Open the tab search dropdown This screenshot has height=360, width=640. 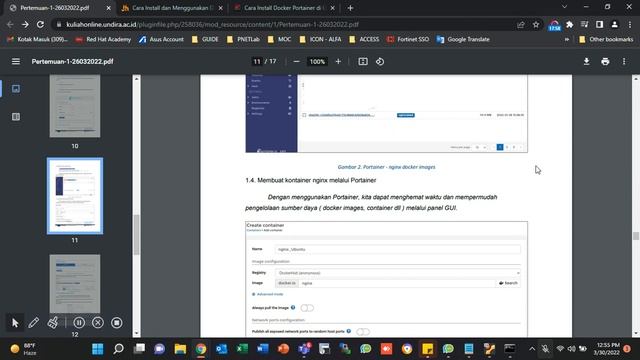click(564, 7)
